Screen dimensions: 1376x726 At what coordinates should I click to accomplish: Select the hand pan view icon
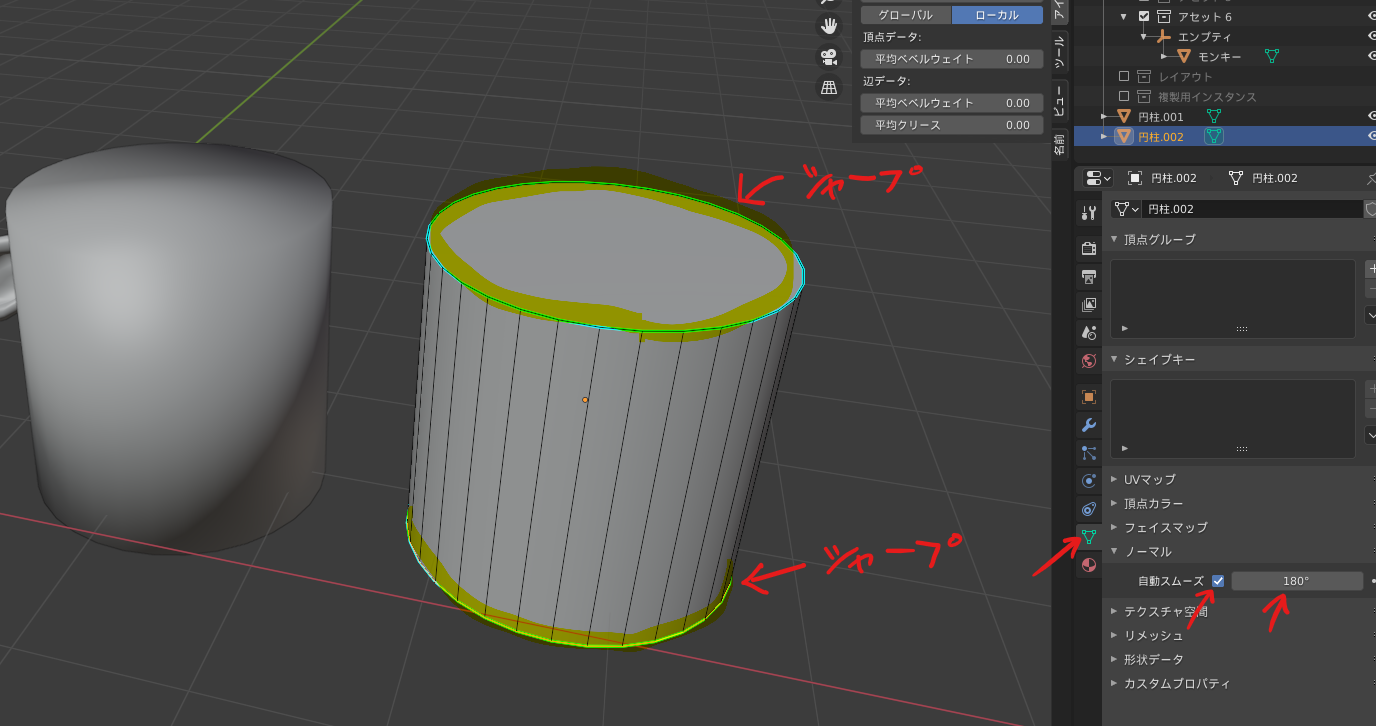tap(829, 26)
